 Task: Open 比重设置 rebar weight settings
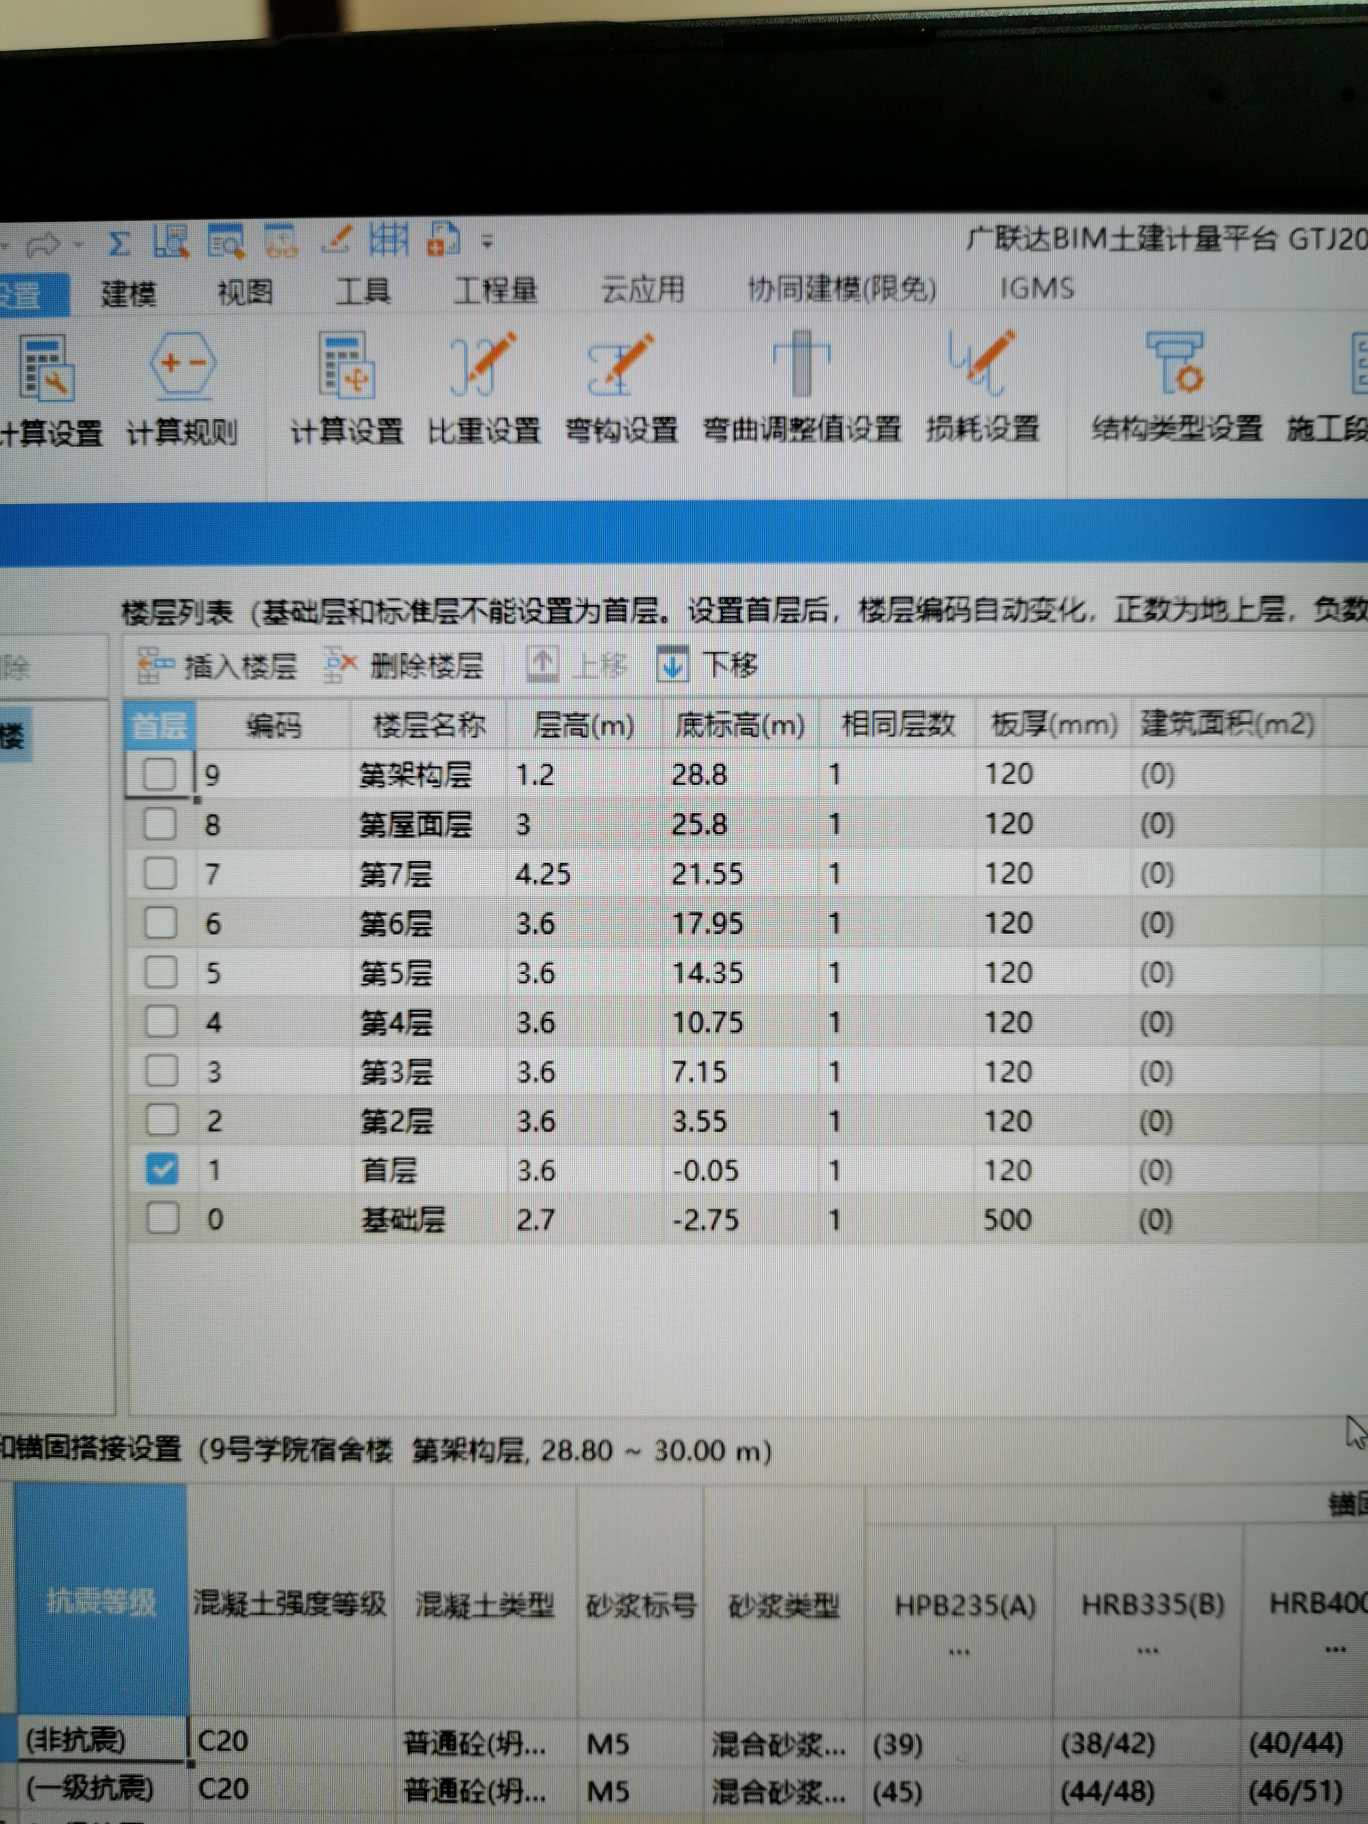coord(484,388)
